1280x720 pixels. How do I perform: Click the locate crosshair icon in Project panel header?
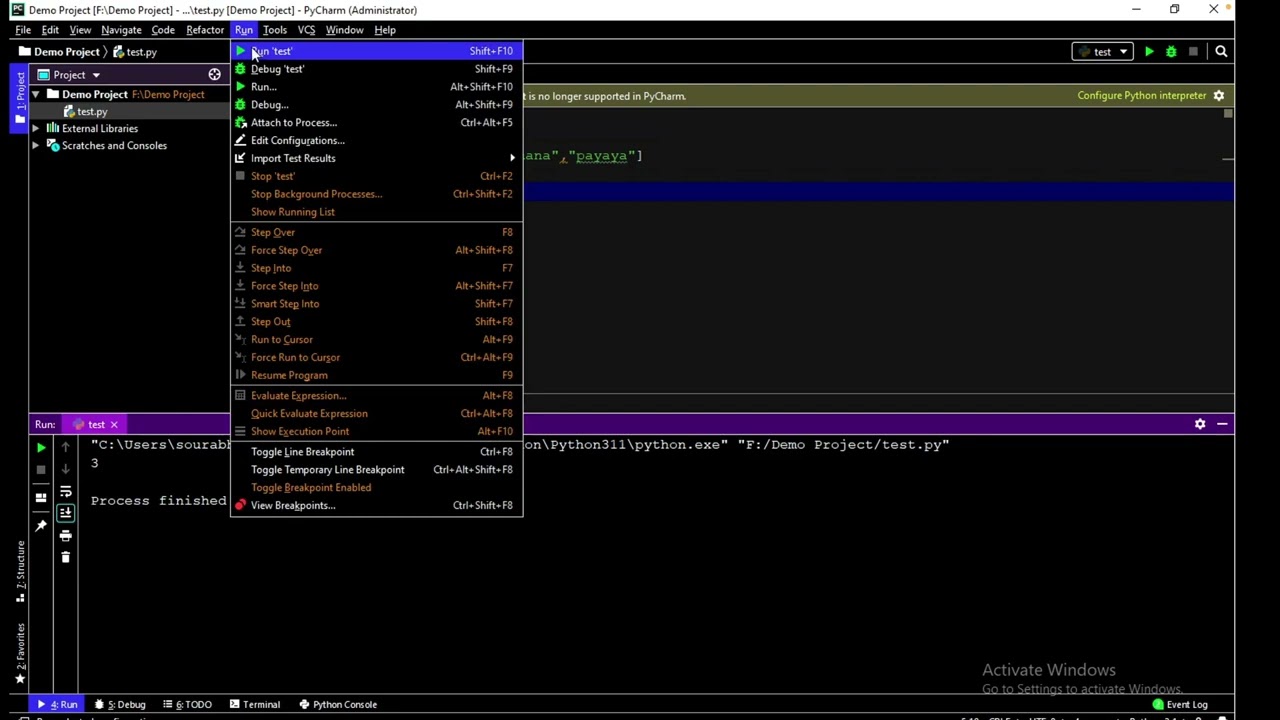click(214, 75)
